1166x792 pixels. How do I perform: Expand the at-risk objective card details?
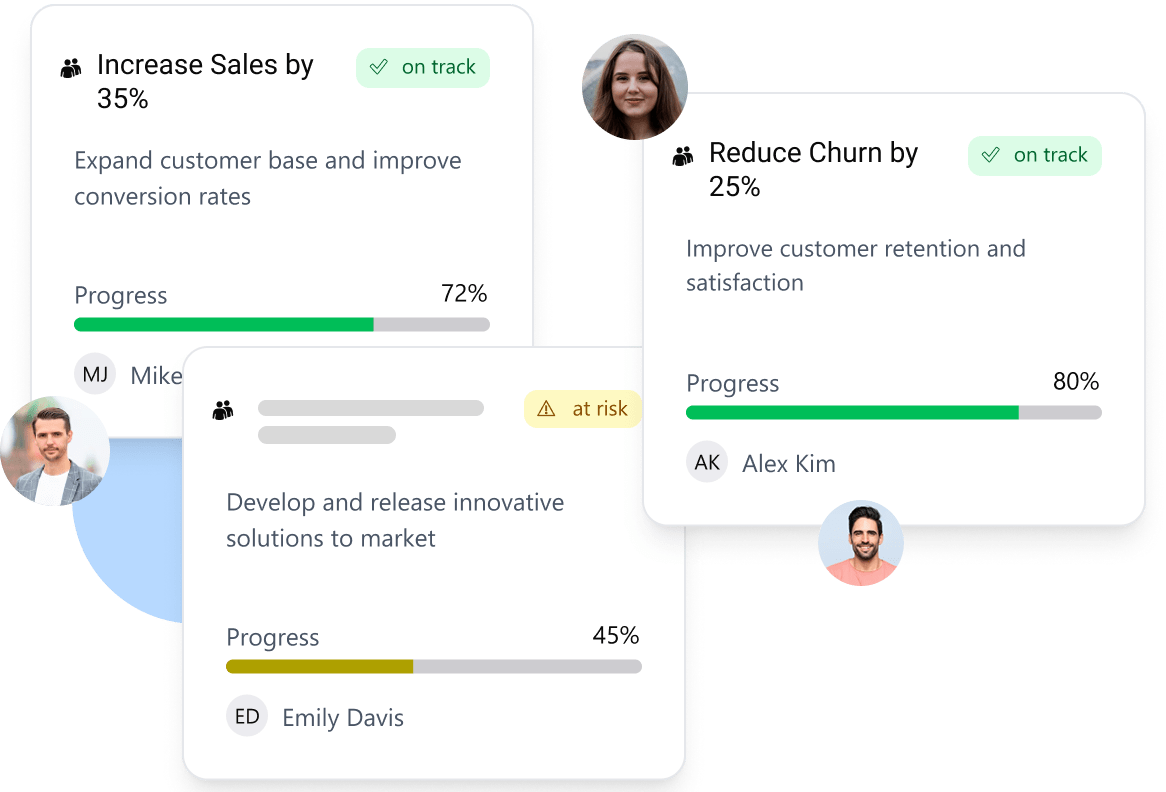[x=395, y=520]
